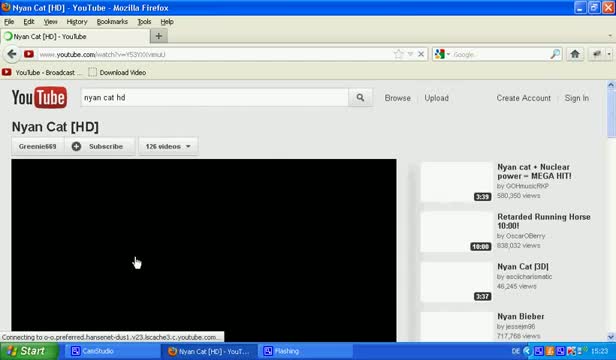Screen dimensions: 616x360
Task: Click the page scrollbar thumb
Action: tap(611, 113)
